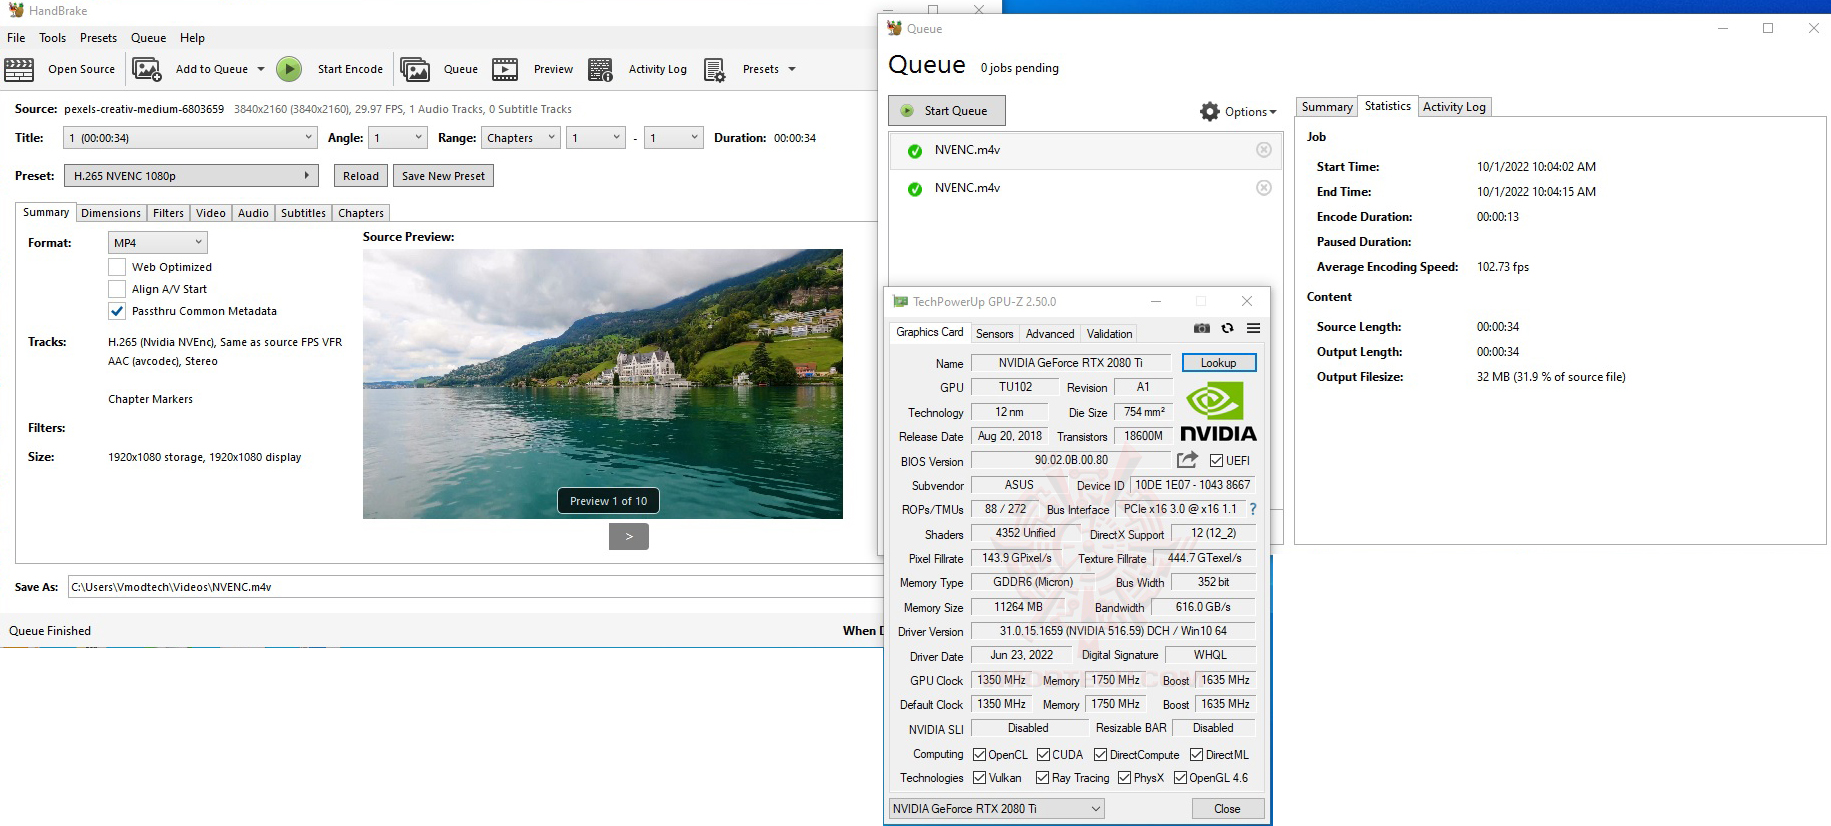Click the Bus Interface question mark icon
Screen dimensions: 1831x826
coord(1252,509)
